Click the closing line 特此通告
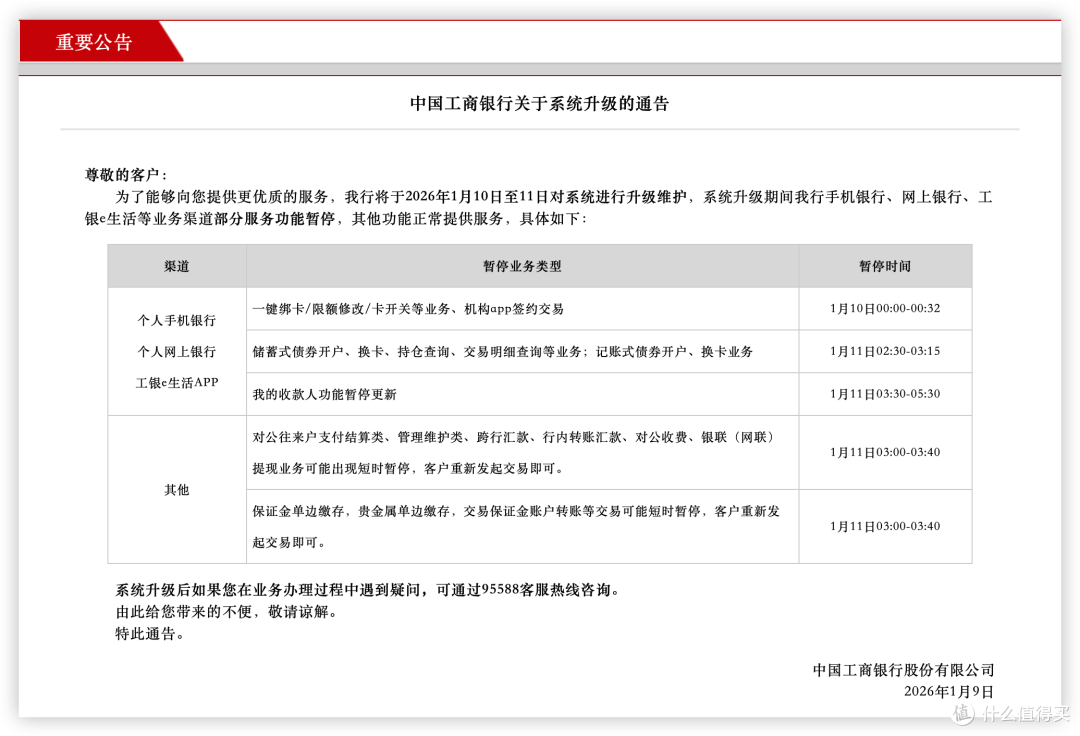The image size is (1080, 736). (149, 634)
